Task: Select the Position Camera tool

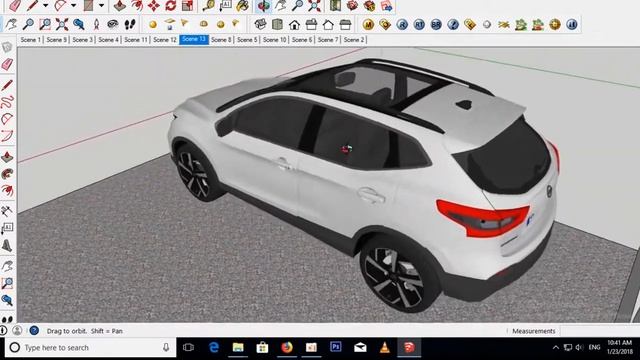Action: (96, 24)
